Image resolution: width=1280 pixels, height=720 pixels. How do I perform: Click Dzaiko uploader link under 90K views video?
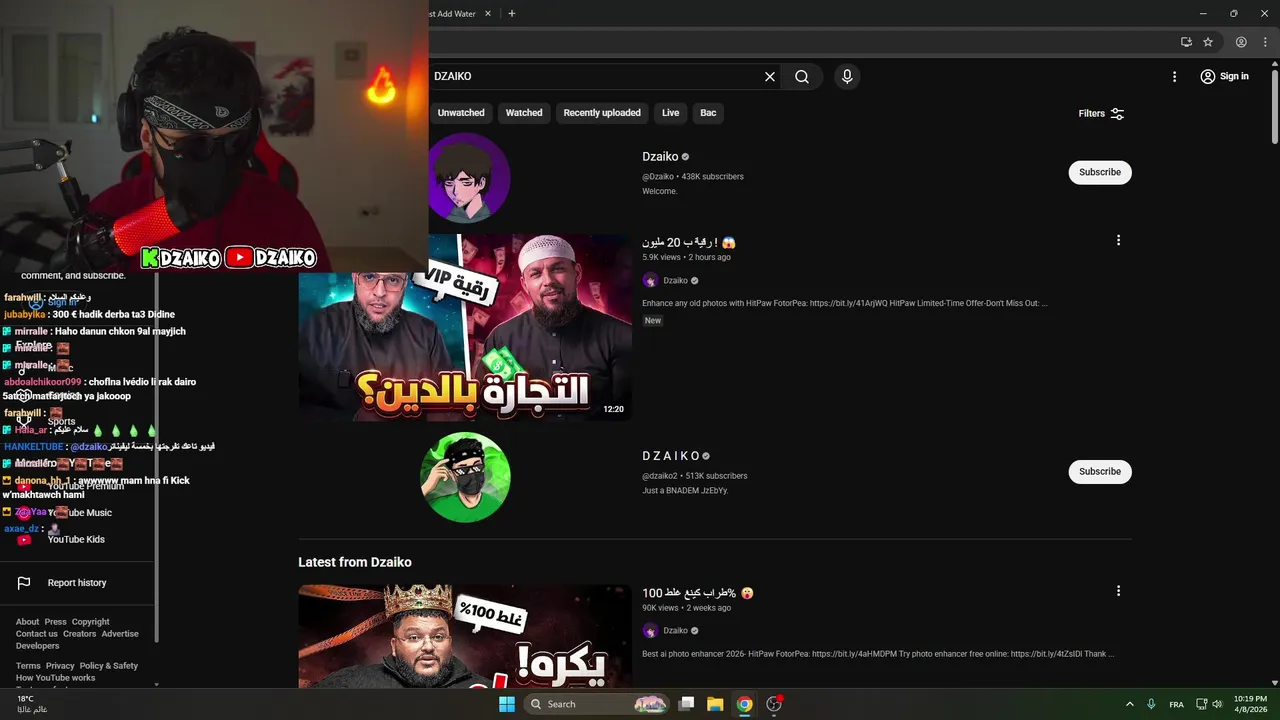pos(676,631)
